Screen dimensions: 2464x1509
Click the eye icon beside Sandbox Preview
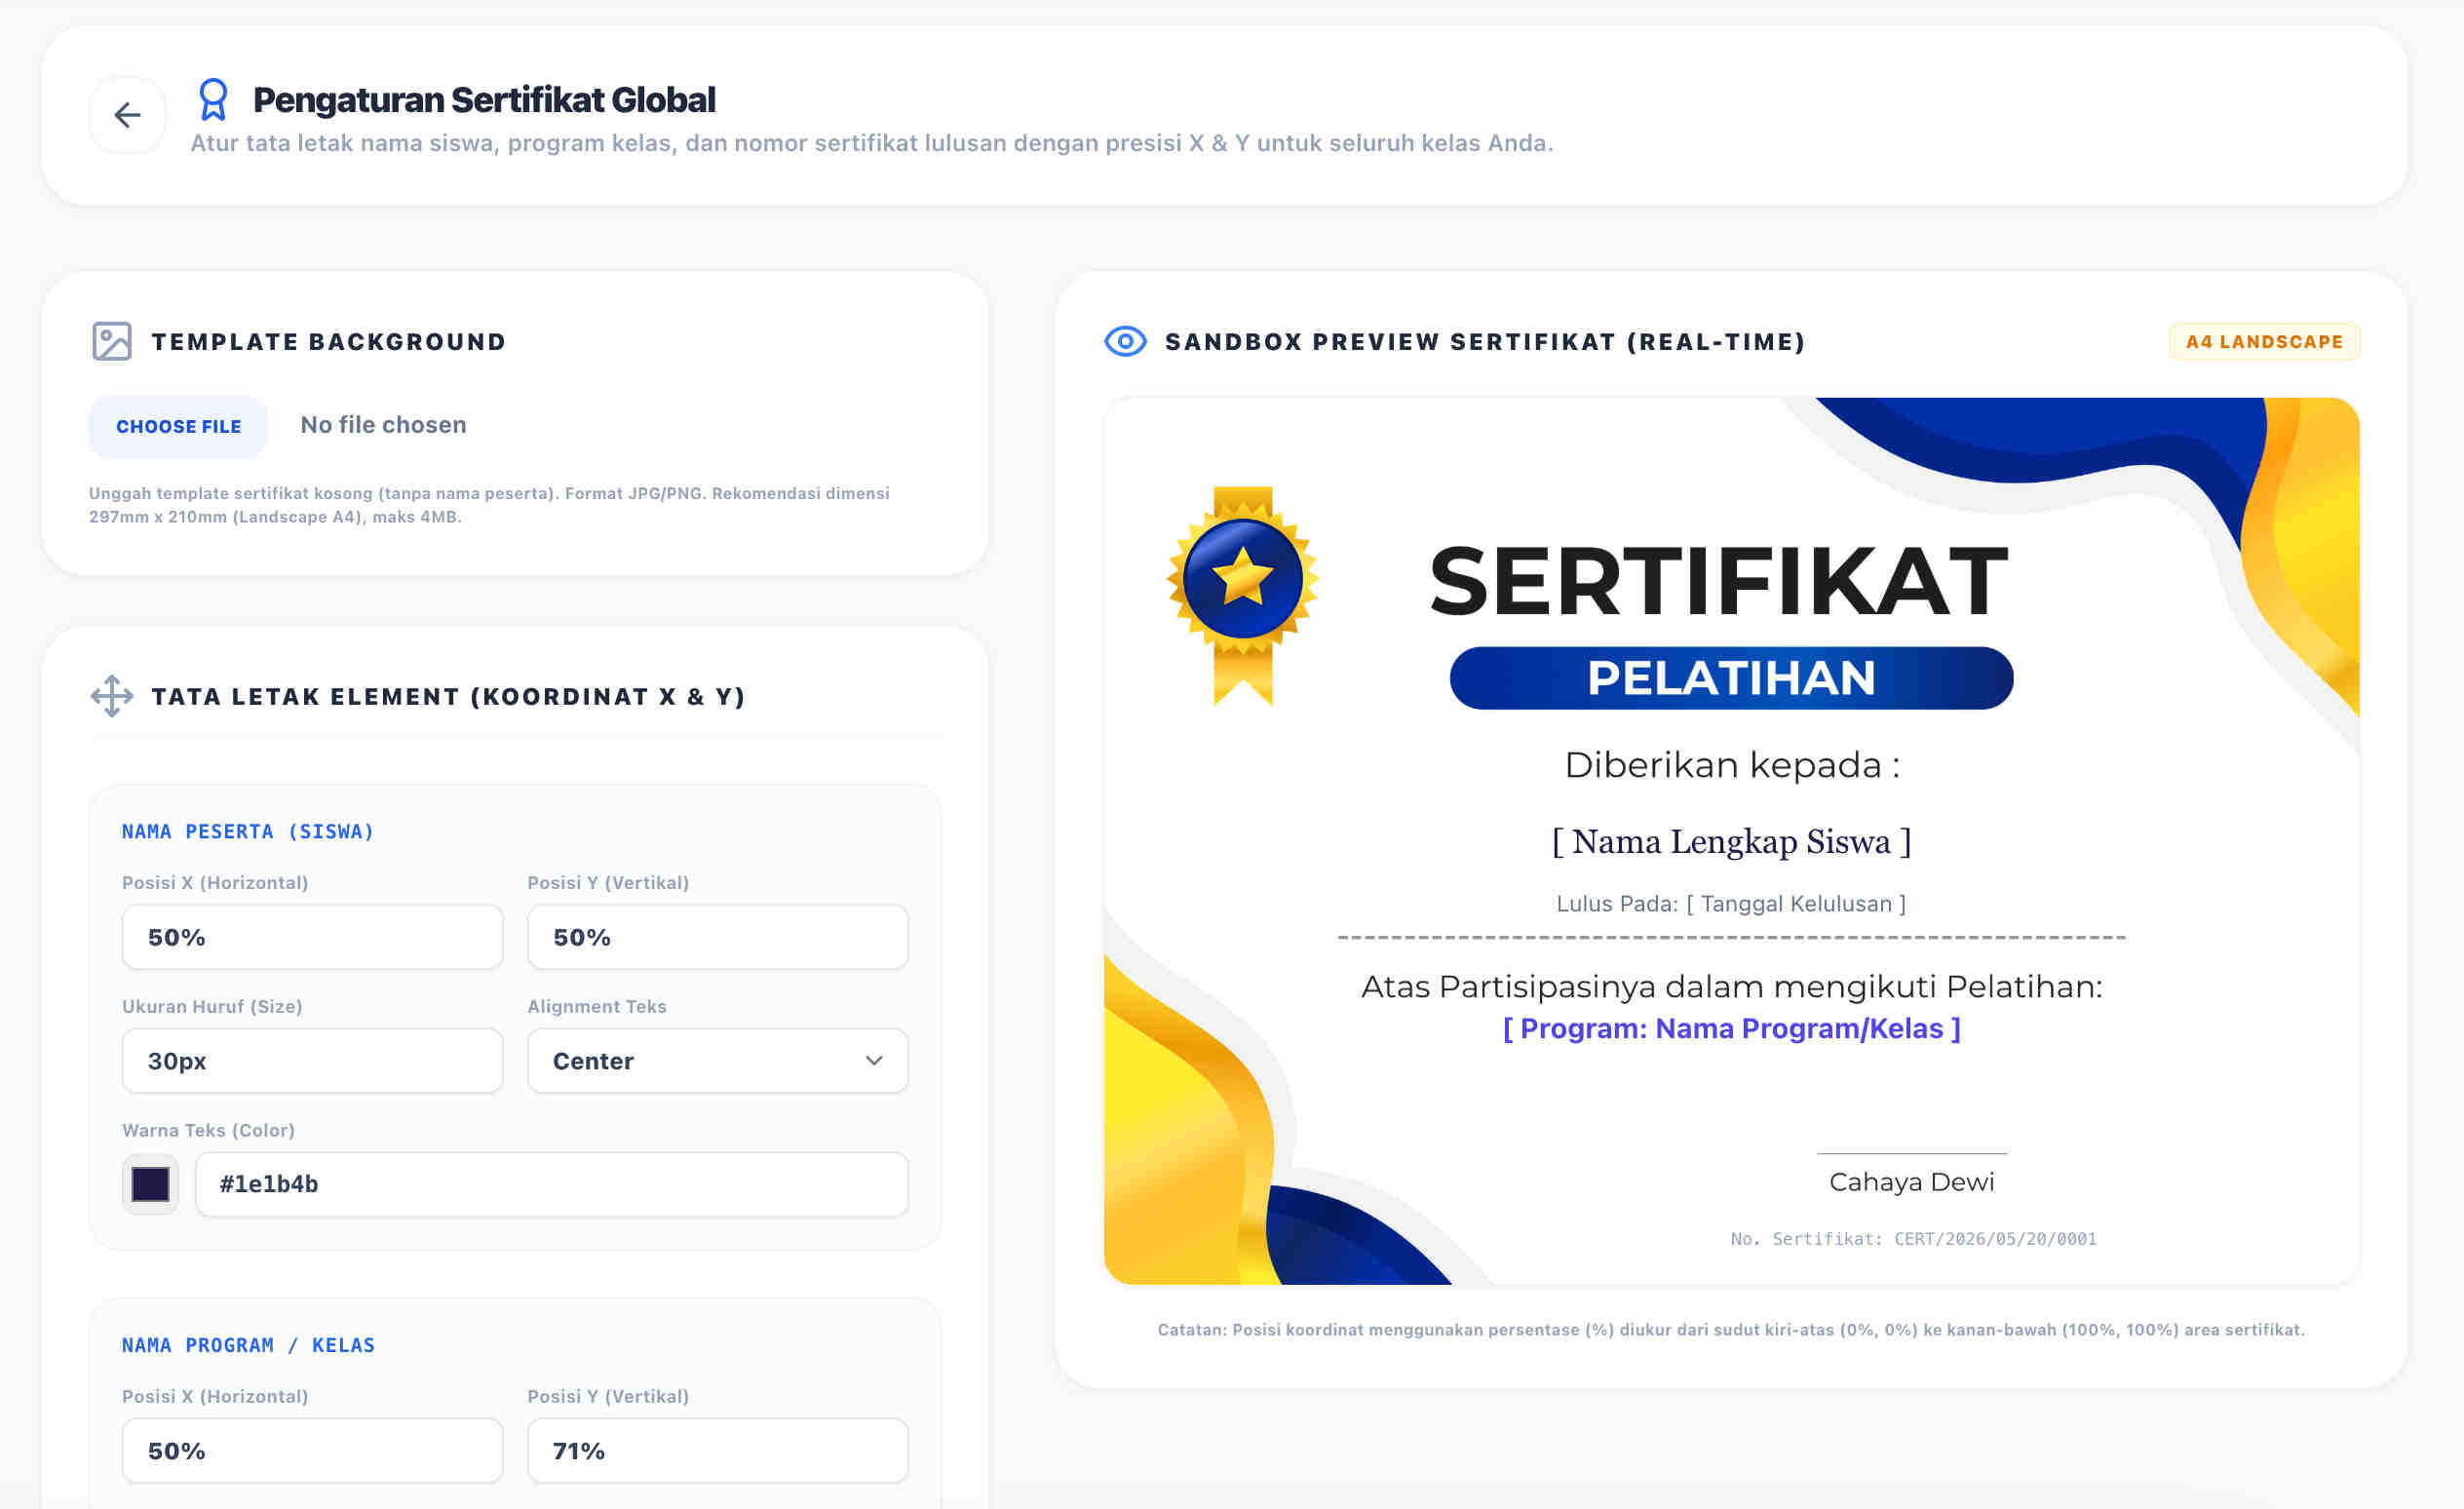pyautogui.click(x=1125, y=341)
